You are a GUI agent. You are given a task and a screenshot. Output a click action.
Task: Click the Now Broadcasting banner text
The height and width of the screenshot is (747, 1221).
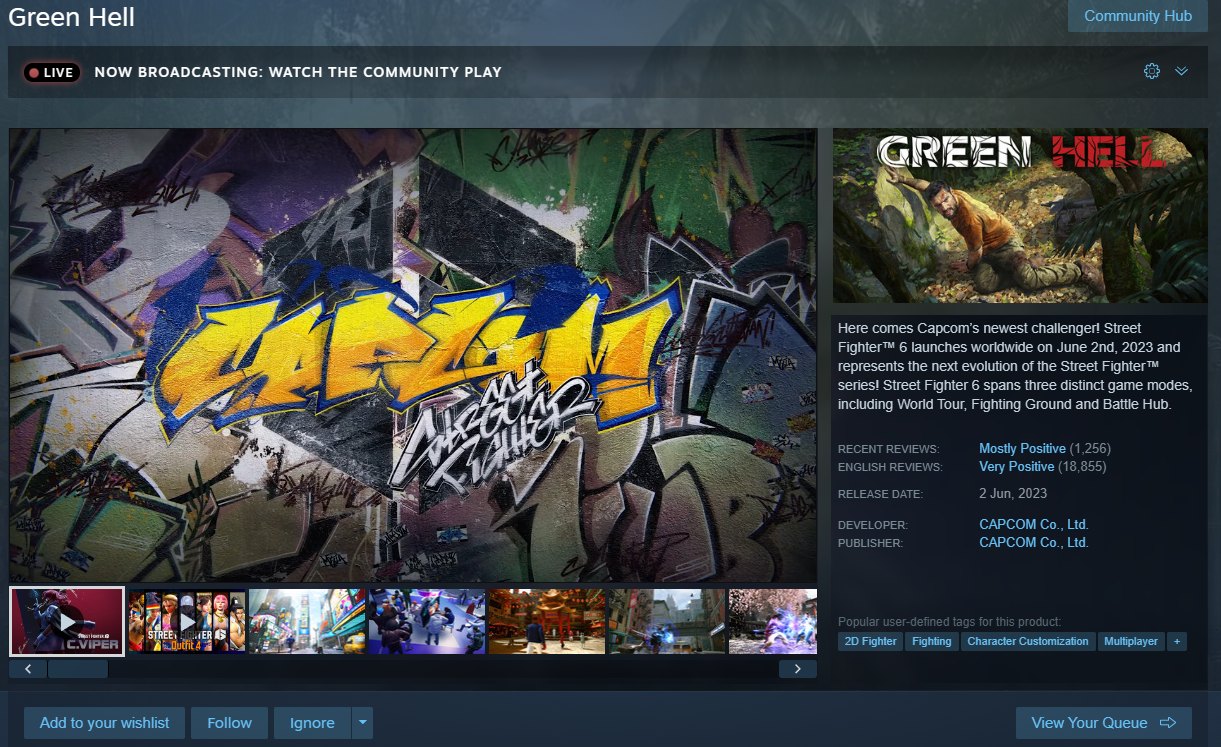pos(298,72)
